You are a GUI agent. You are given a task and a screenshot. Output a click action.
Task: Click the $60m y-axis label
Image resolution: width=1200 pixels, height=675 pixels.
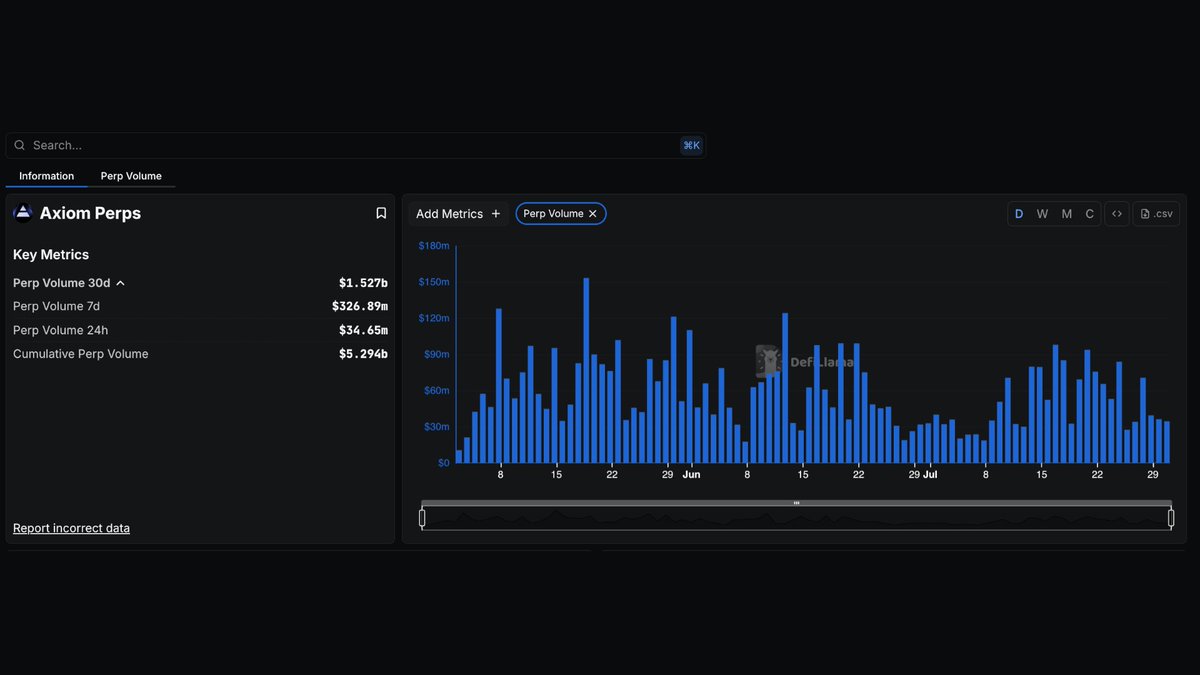pos(436,391)
